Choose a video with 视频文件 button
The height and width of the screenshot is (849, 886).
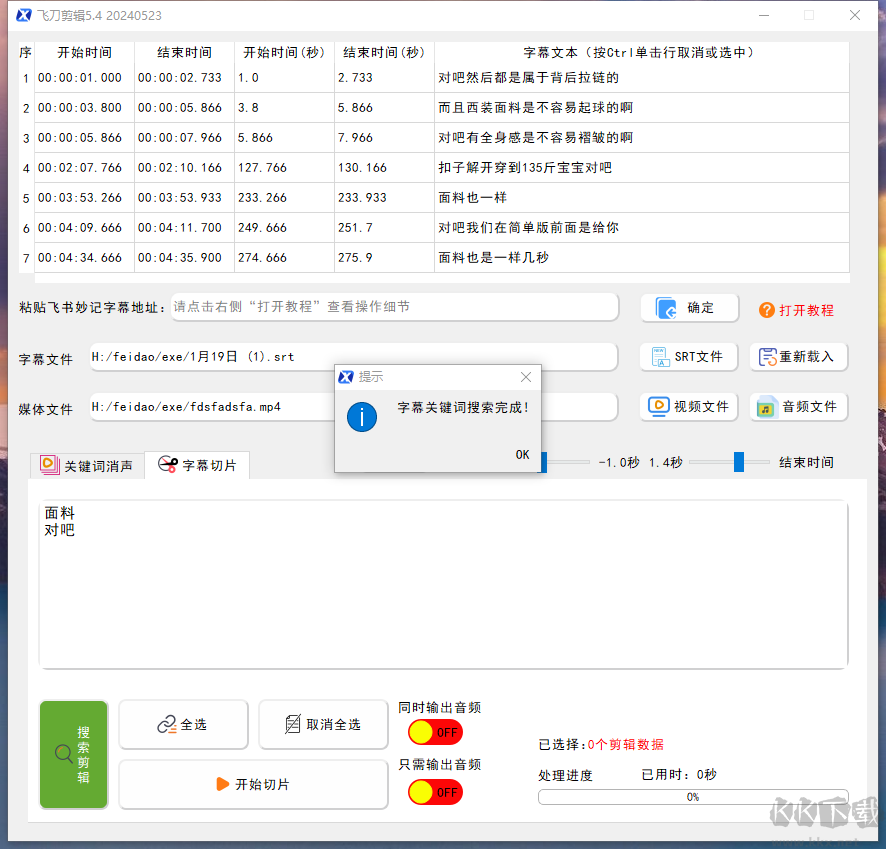pos(688,406)
